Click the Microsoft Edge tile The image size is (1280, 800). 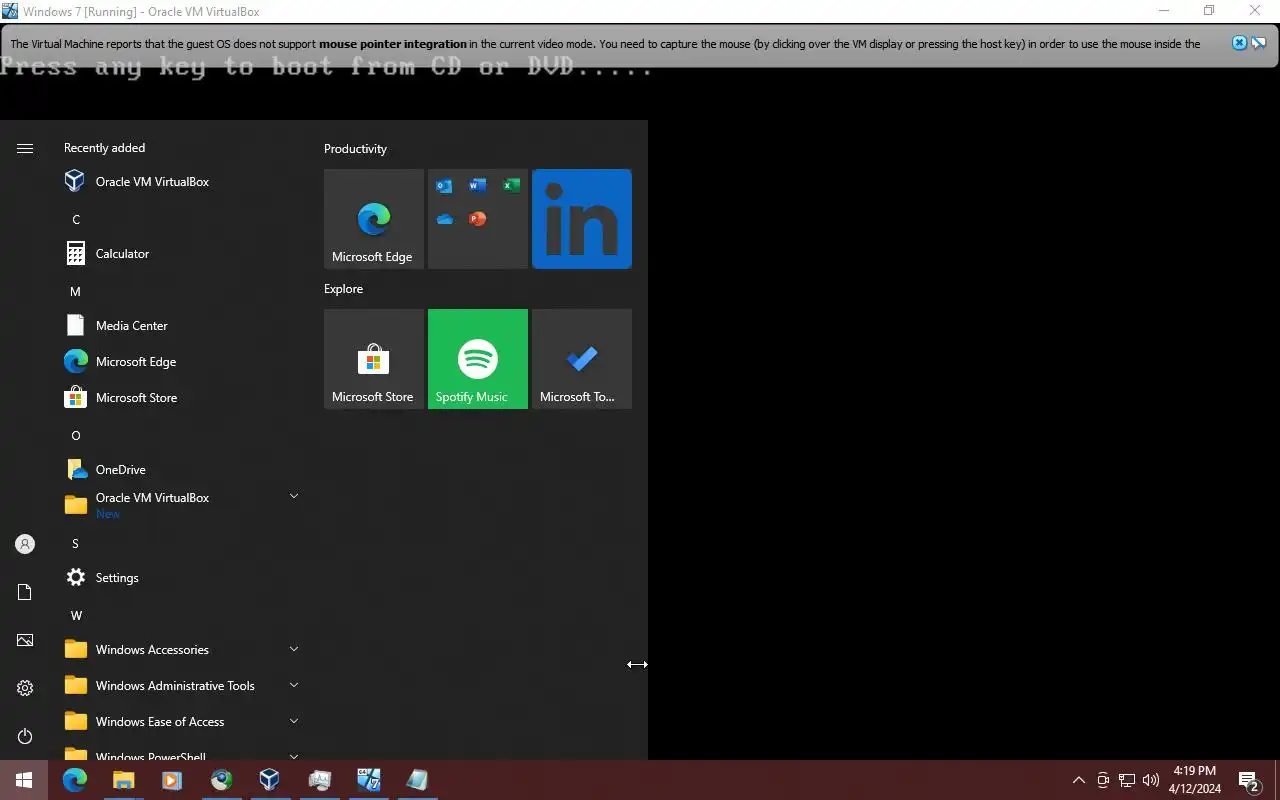pyautogui.click(x=374, y=219)
